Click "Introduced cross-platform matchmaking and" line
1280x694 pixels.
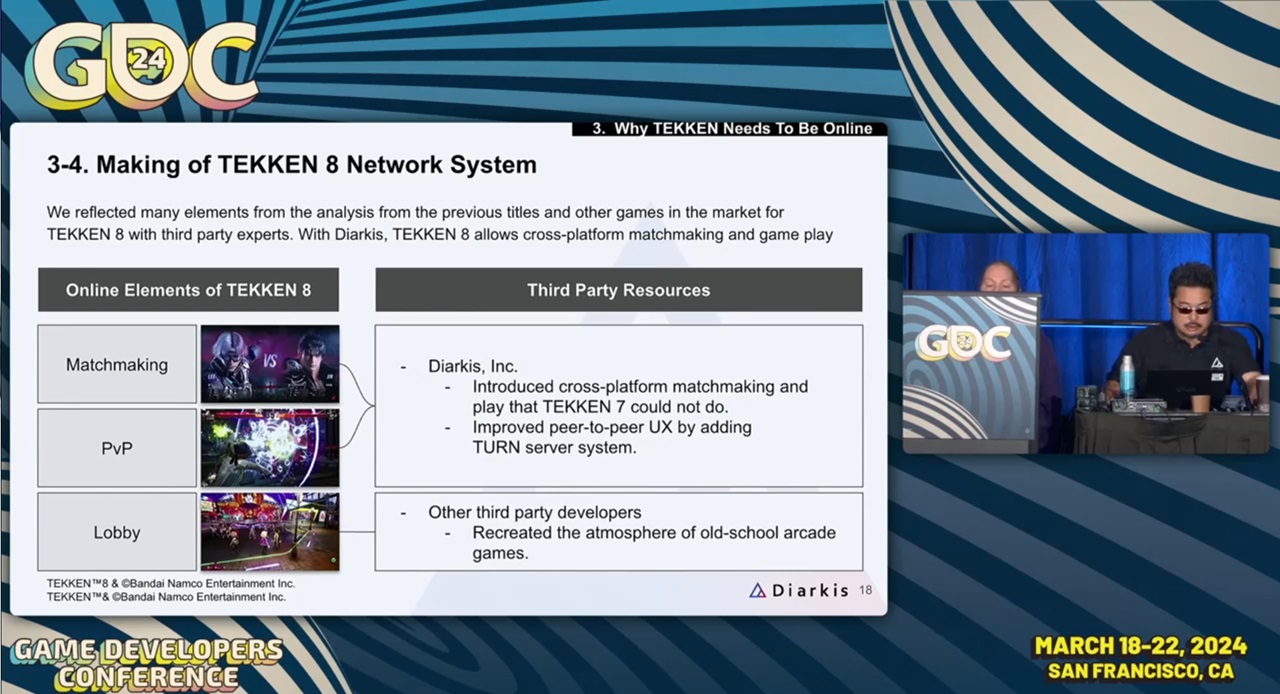coord(640,386)
